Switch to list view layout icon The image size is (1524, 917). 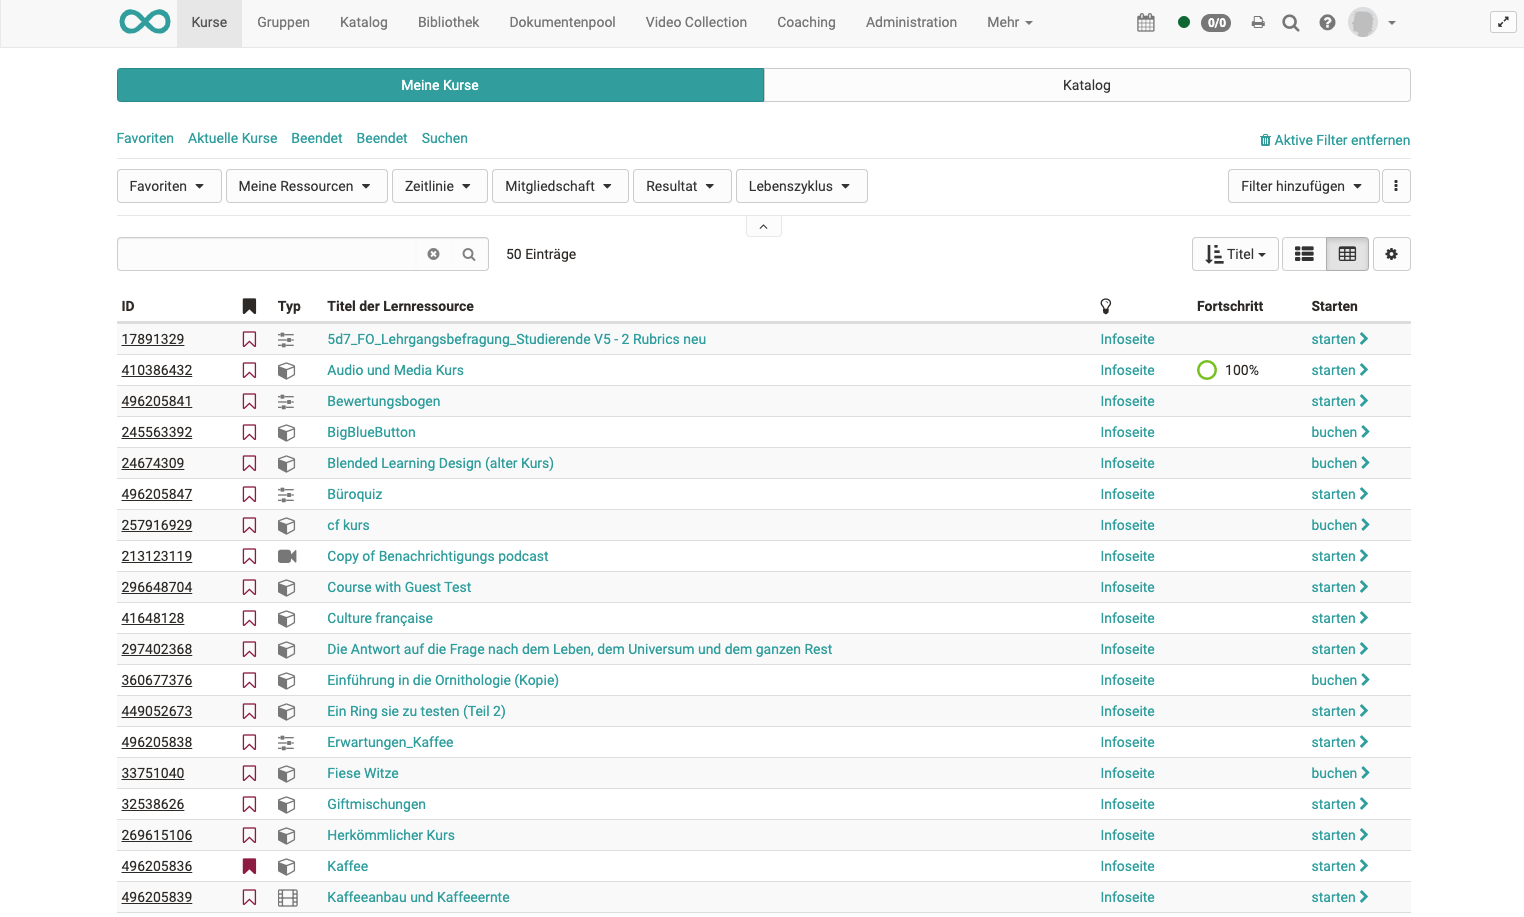pyautogui.click(x=1304, y=254)
